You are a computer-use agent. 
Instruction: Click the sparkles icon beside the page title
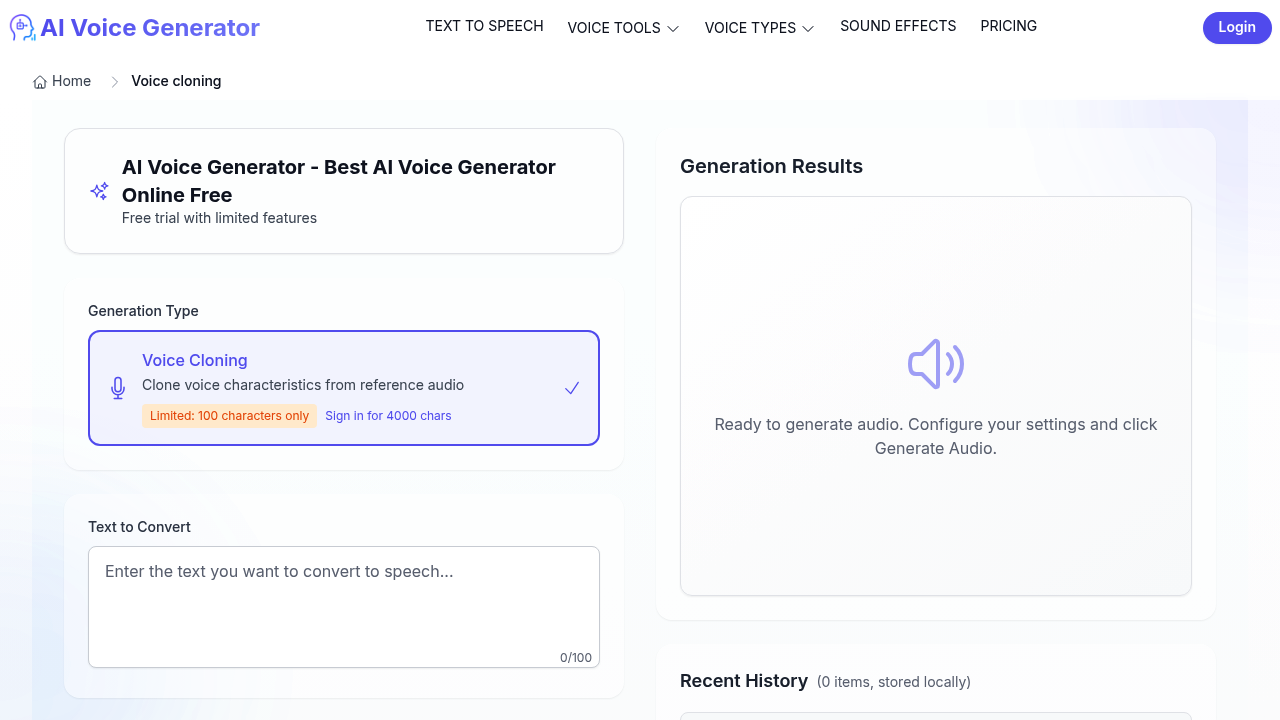(x=99, y=191)
